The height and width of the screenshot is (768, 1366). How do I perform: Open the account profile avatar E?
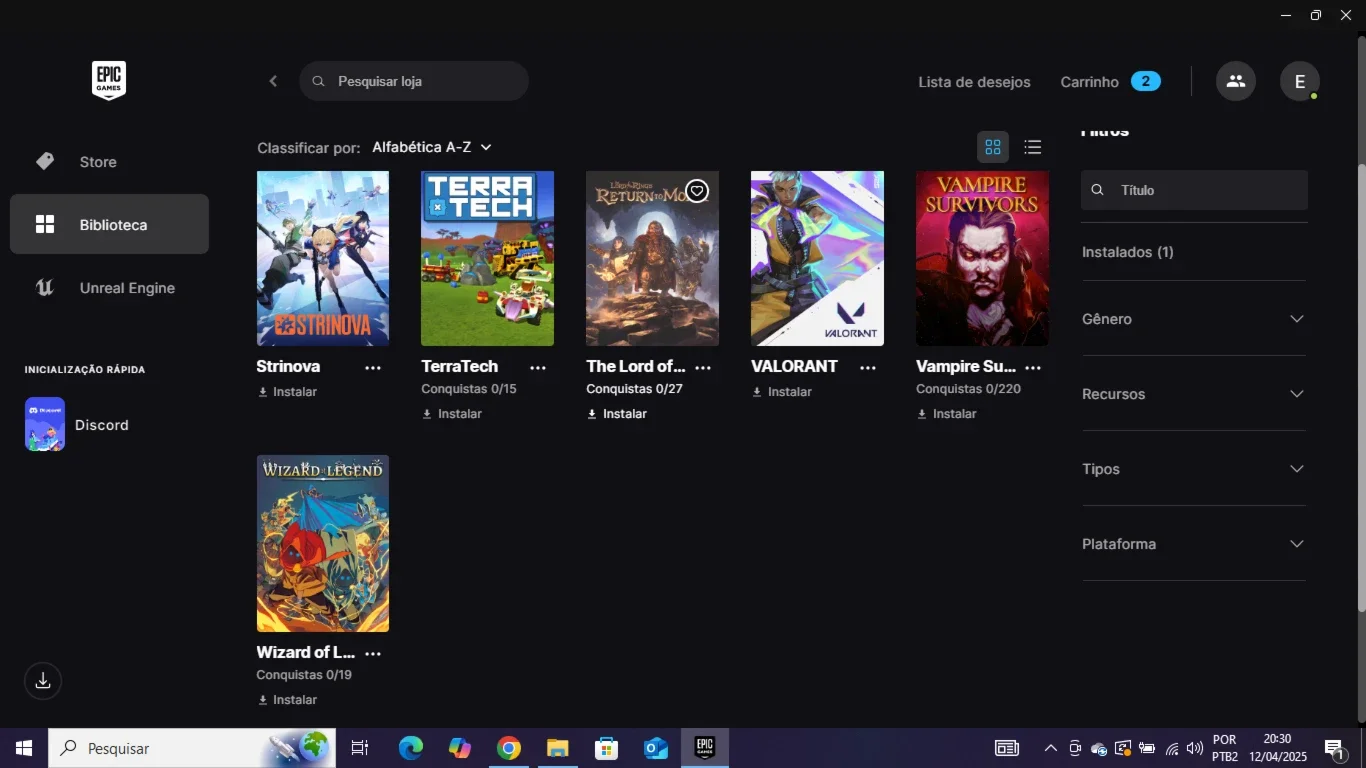[x=1300, y=81]
